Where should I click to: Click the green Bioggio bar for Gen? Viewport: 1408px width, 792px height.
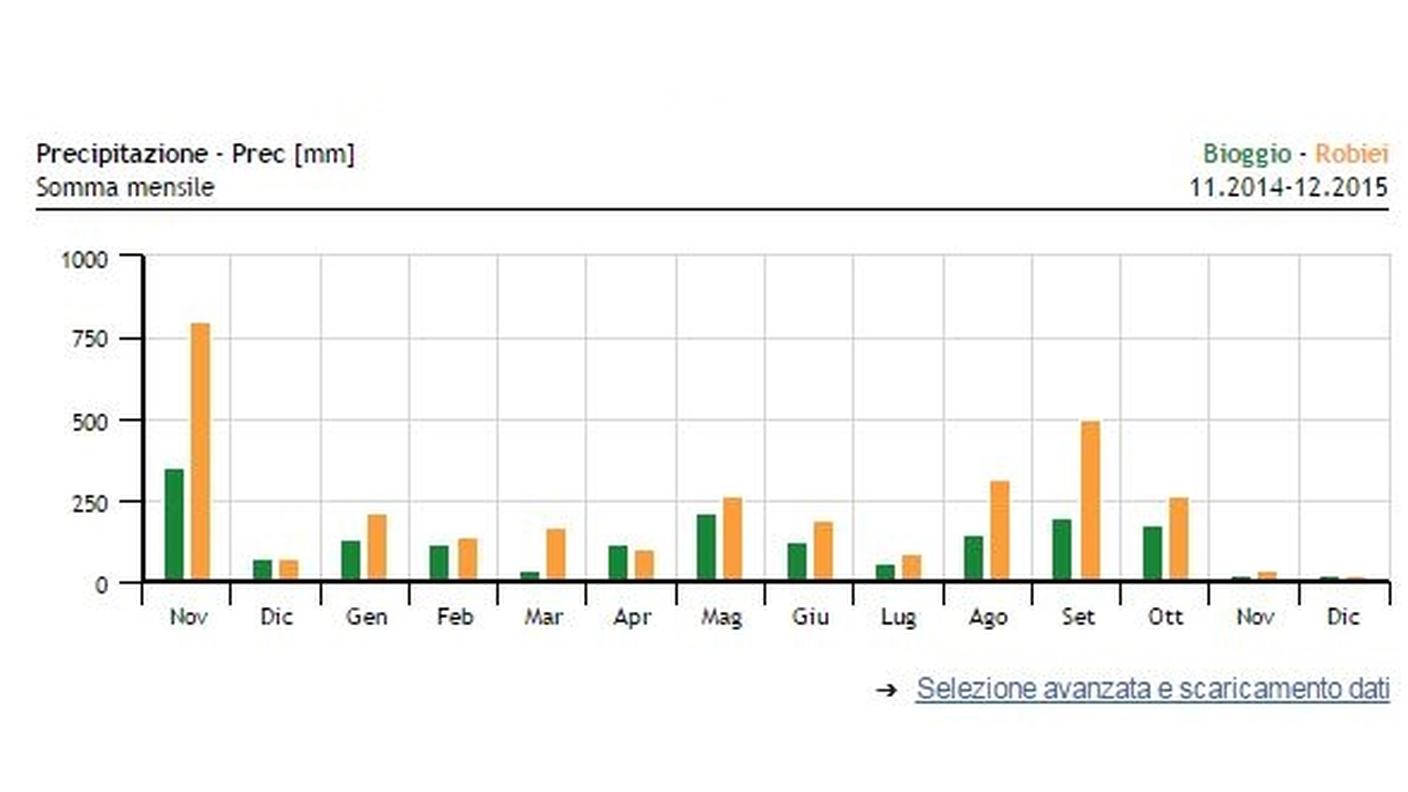tap(351, 560)
